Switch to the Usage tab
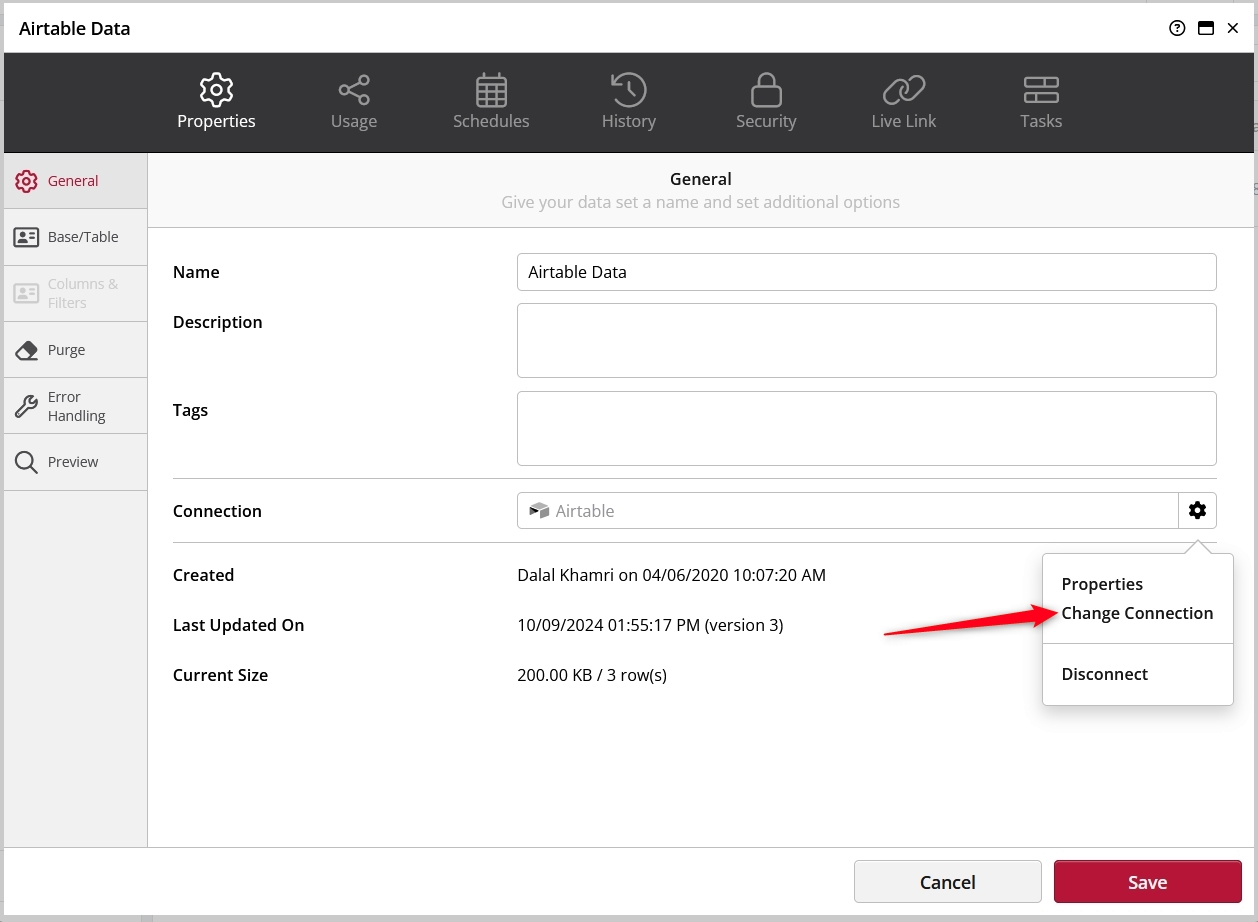The image size is (1258, 922). (x=354, y=102)
